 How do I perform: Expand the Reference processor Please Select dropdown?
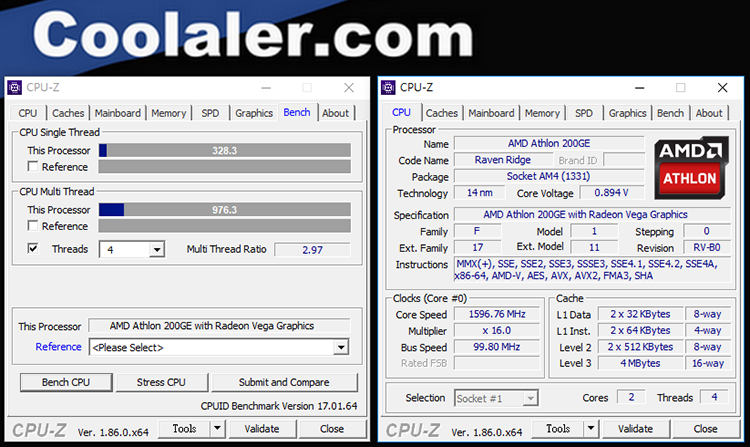pos(341,348)
